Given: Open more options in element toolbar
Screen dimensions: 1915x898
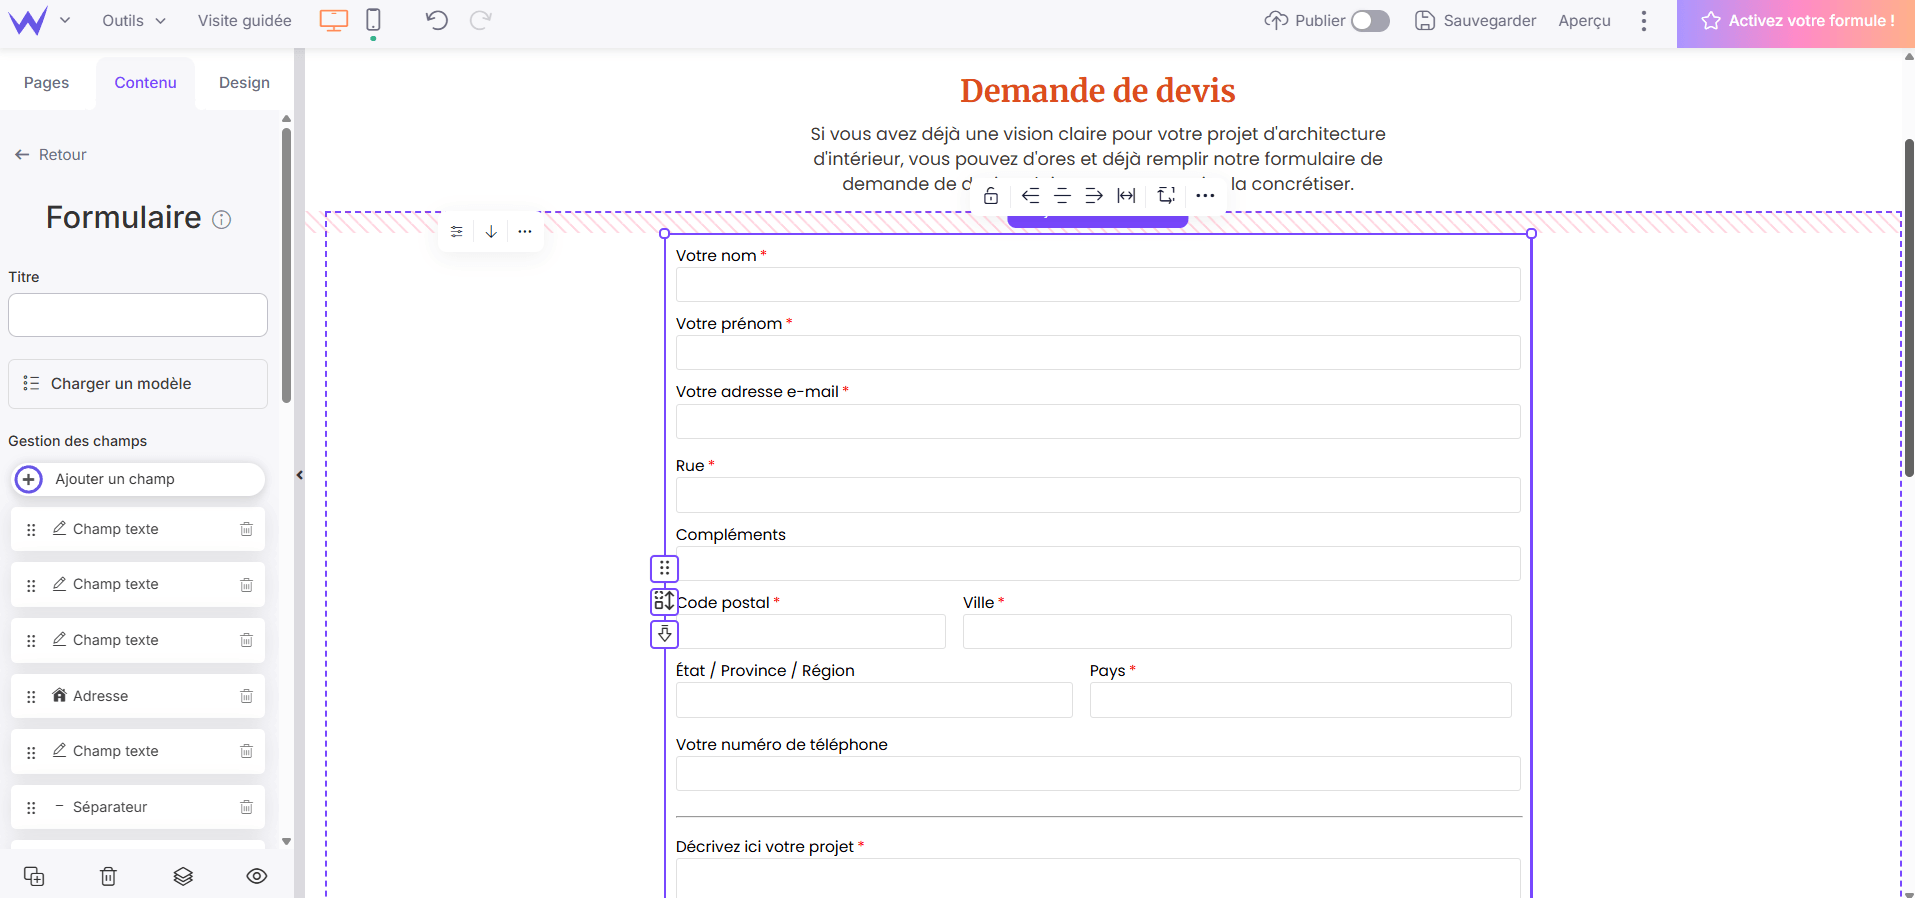Looking at the screenshot, I should coord(1205,195).
